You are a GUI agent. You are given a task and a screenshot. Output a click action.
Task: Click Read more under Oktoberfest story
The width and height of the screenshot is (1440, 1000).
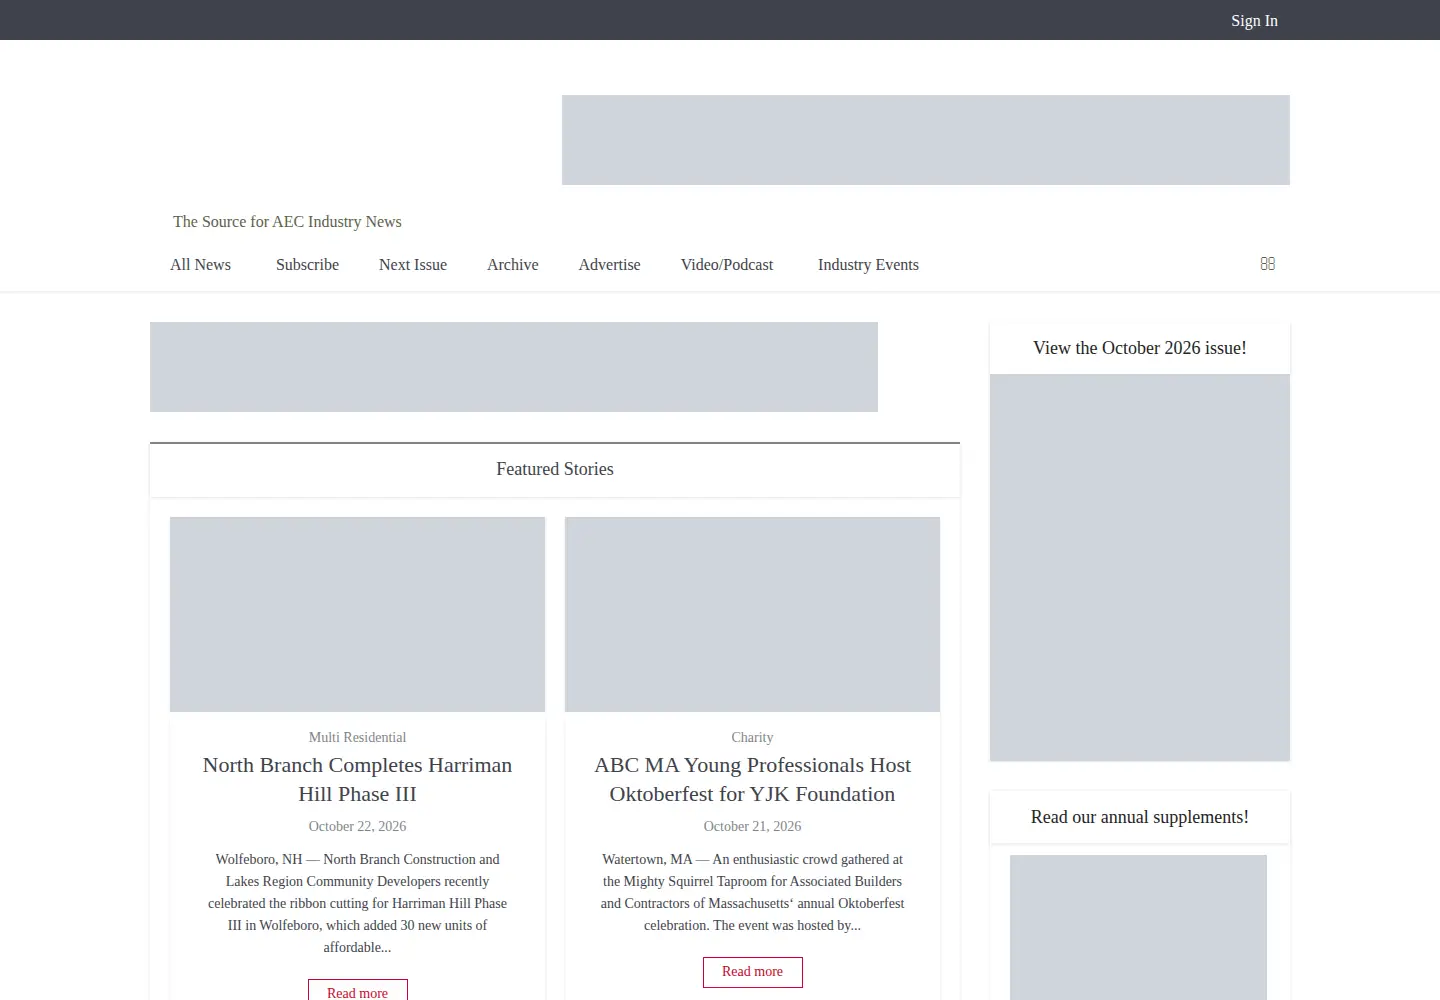pos(752,972)
